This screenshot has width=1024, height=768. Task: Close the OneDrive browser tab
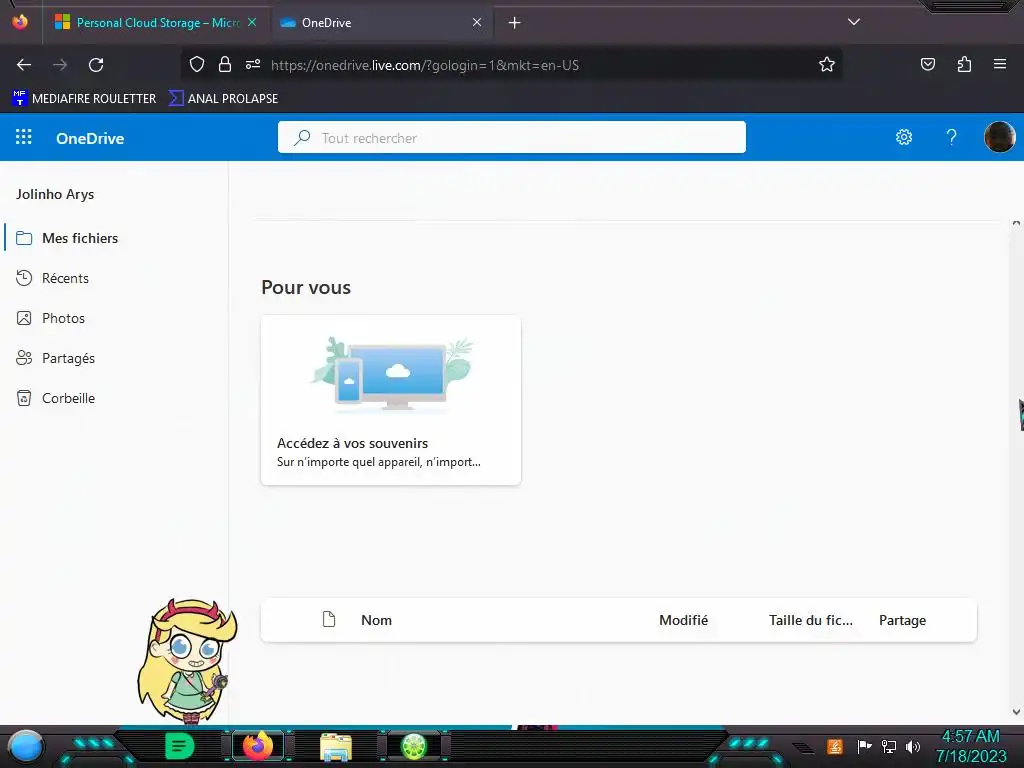[477, 22]
